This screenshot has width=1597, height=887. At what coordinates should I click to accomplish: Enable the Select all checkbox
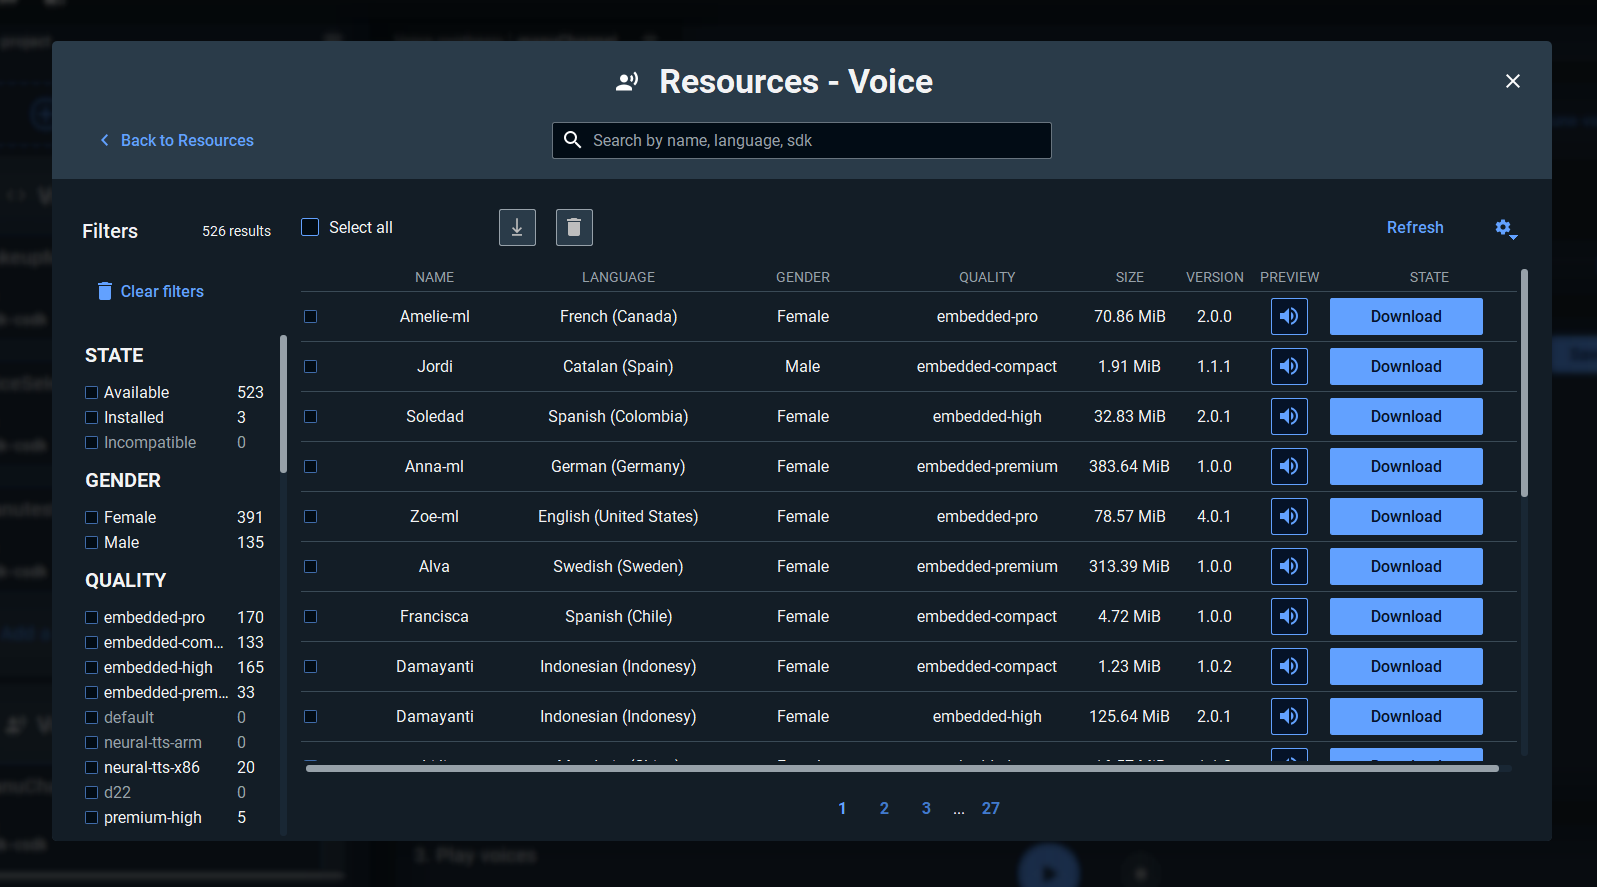[311, 228]
